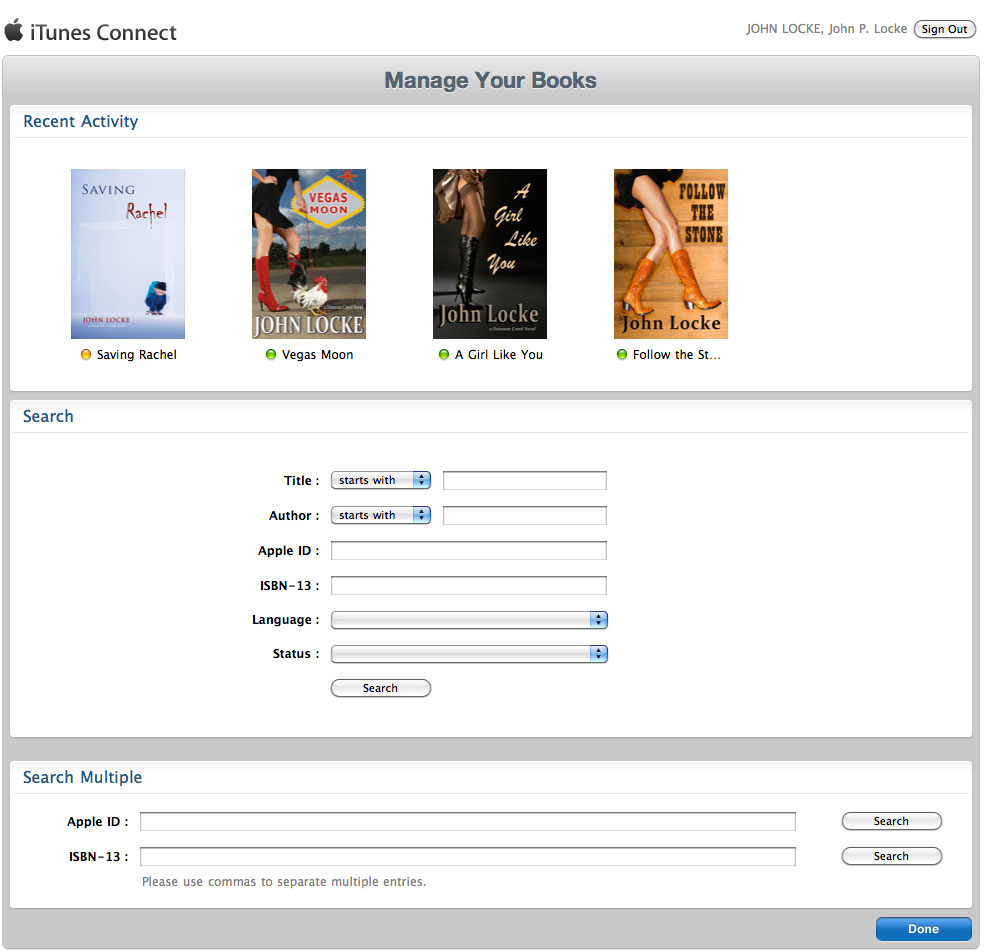The width and height of the screenshot is (984, 951).
Task: Select the A Girl Like You cover
Action: [x=490, y=254]
